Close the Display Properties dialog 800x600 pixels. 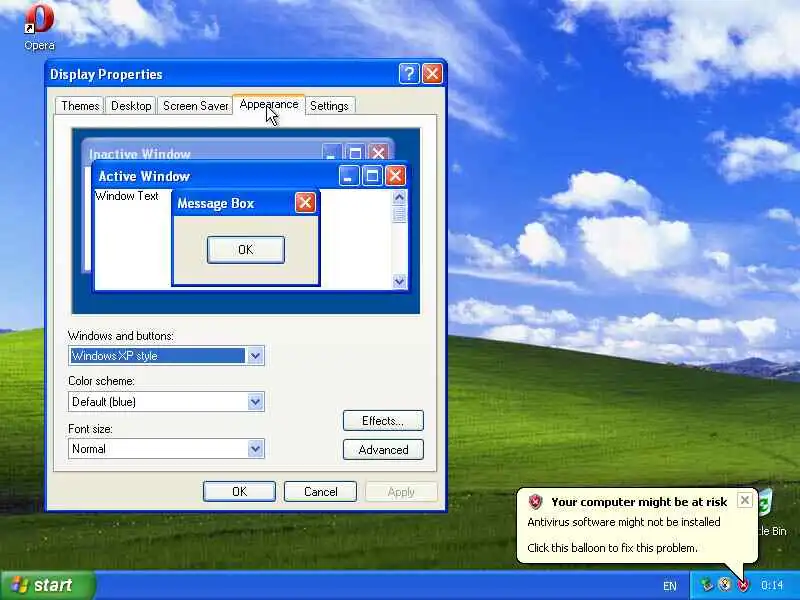click(x=432, y=74)
